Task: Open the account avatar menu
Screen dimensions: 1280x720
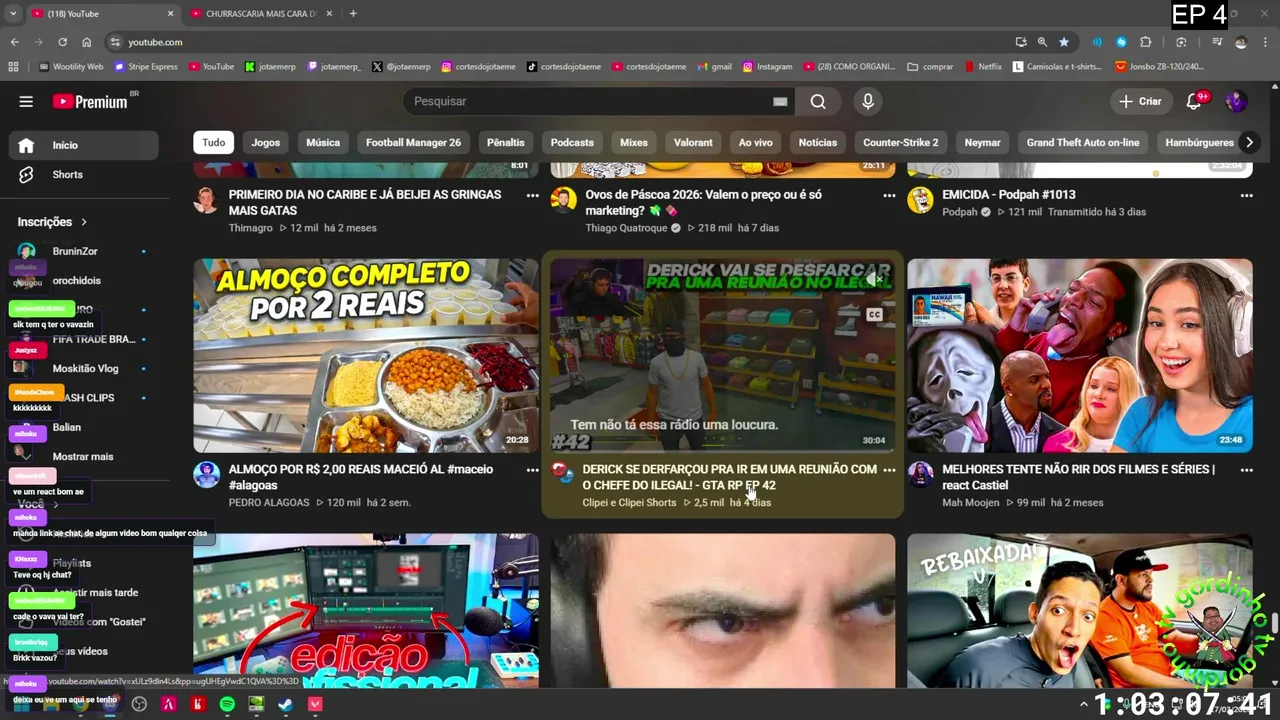Action: [x=1236, y=101]
